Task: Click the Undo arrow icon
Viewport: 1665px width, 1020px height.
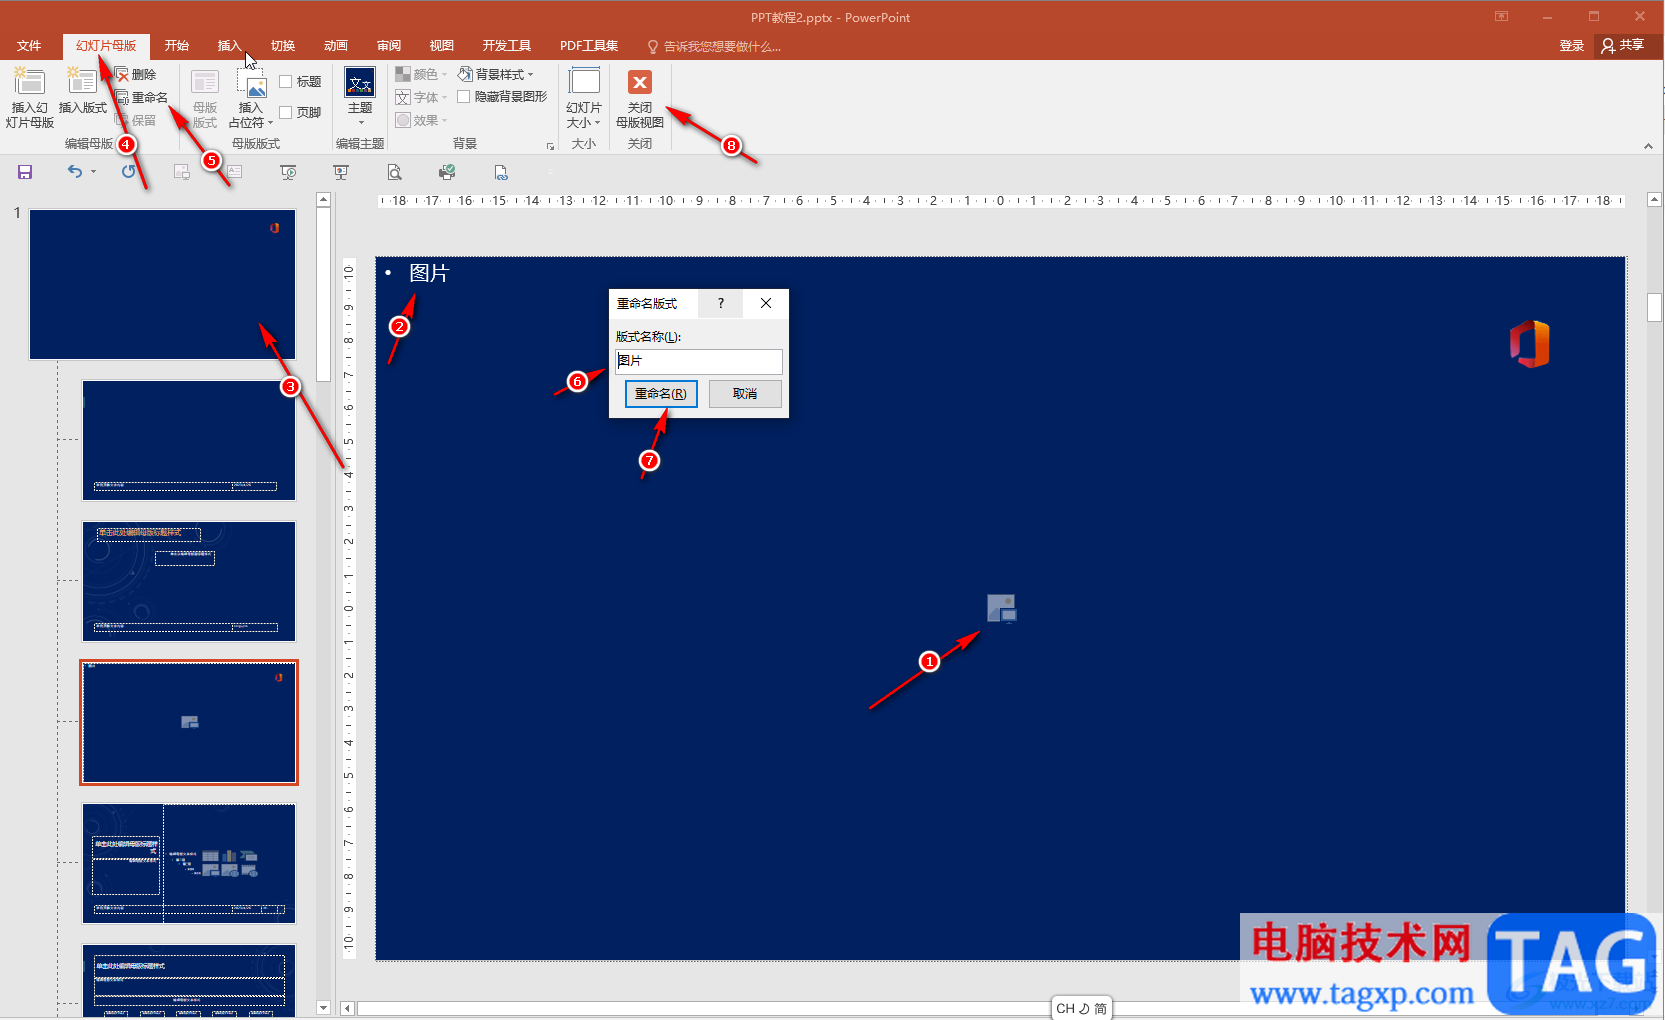Action: 74,172
